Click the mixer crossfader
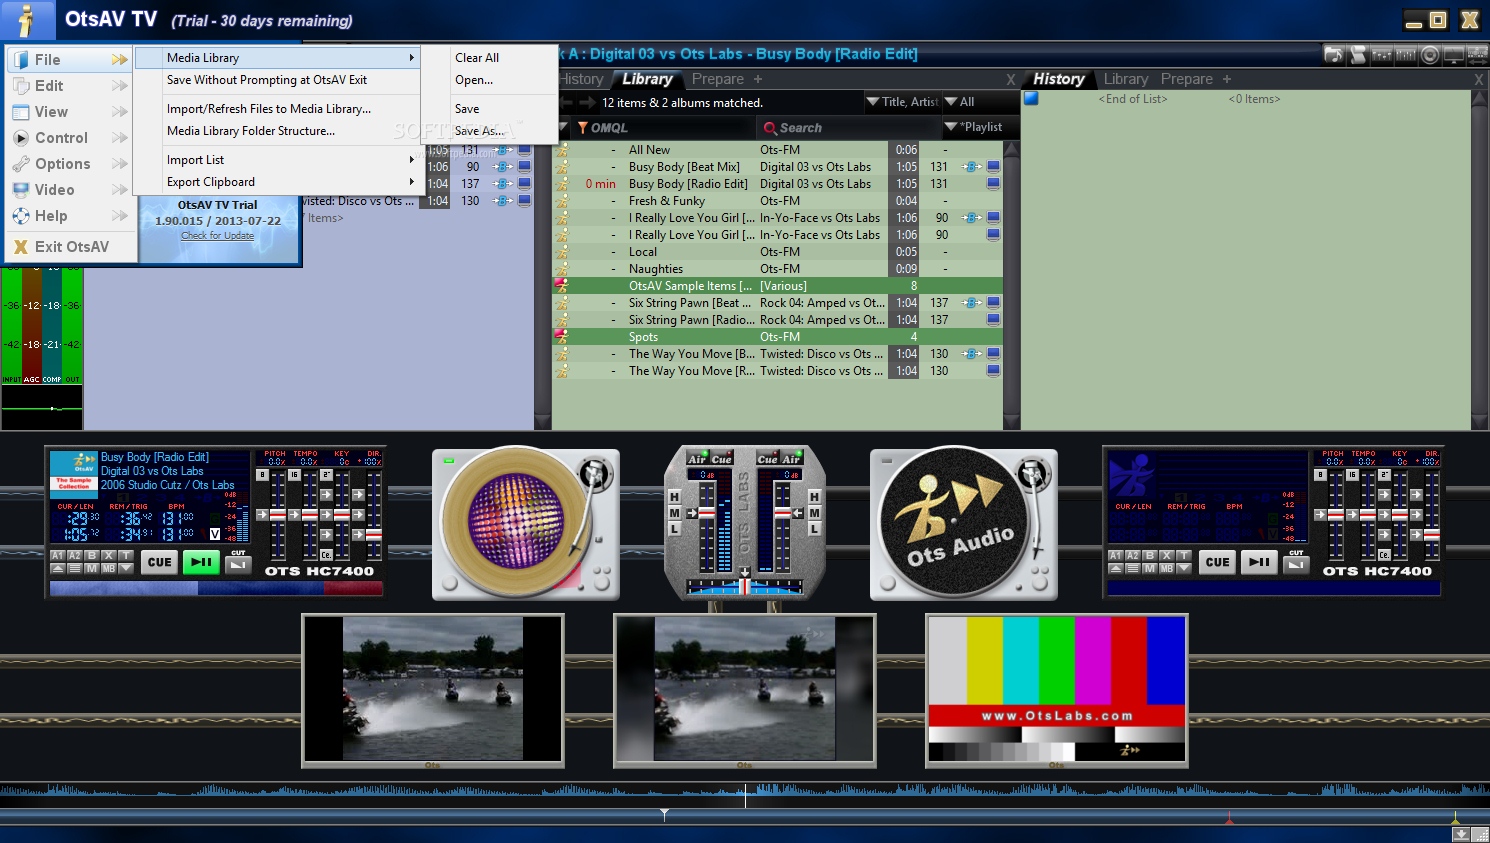 745,585
